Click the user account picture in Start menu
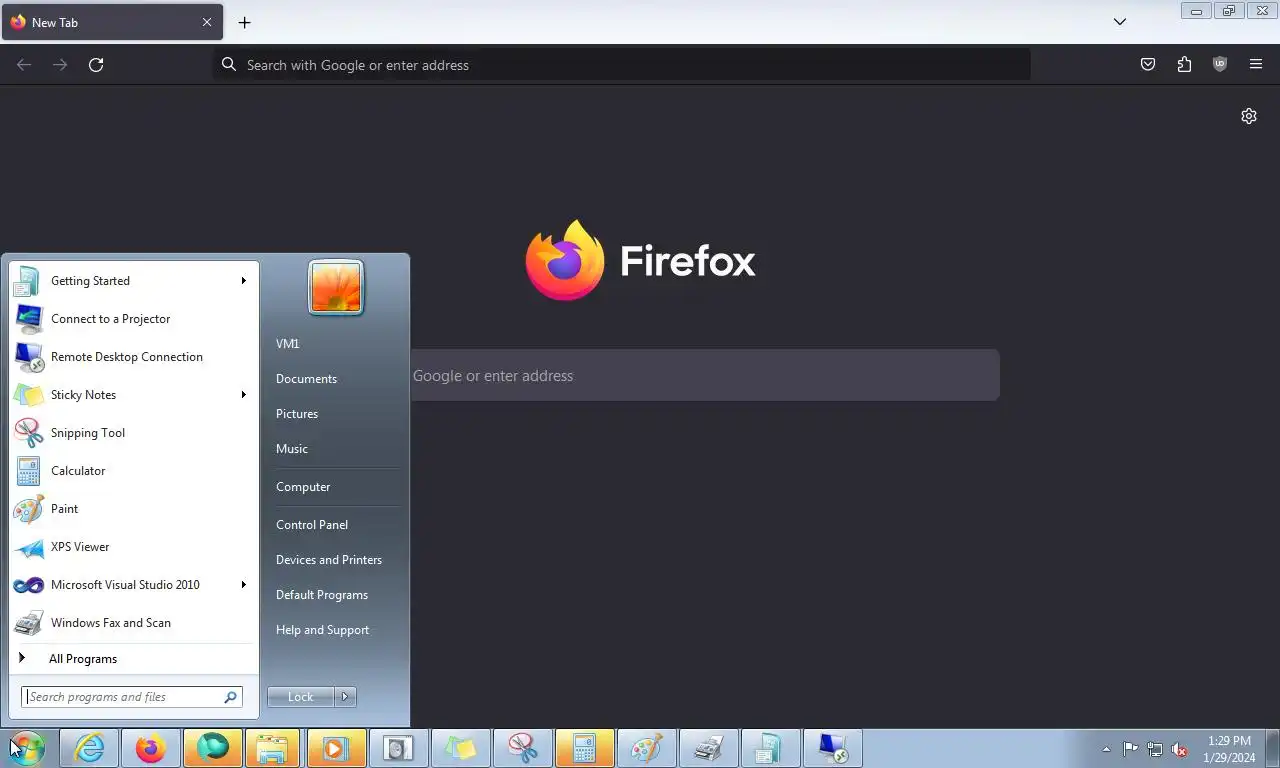 (336, 287)
